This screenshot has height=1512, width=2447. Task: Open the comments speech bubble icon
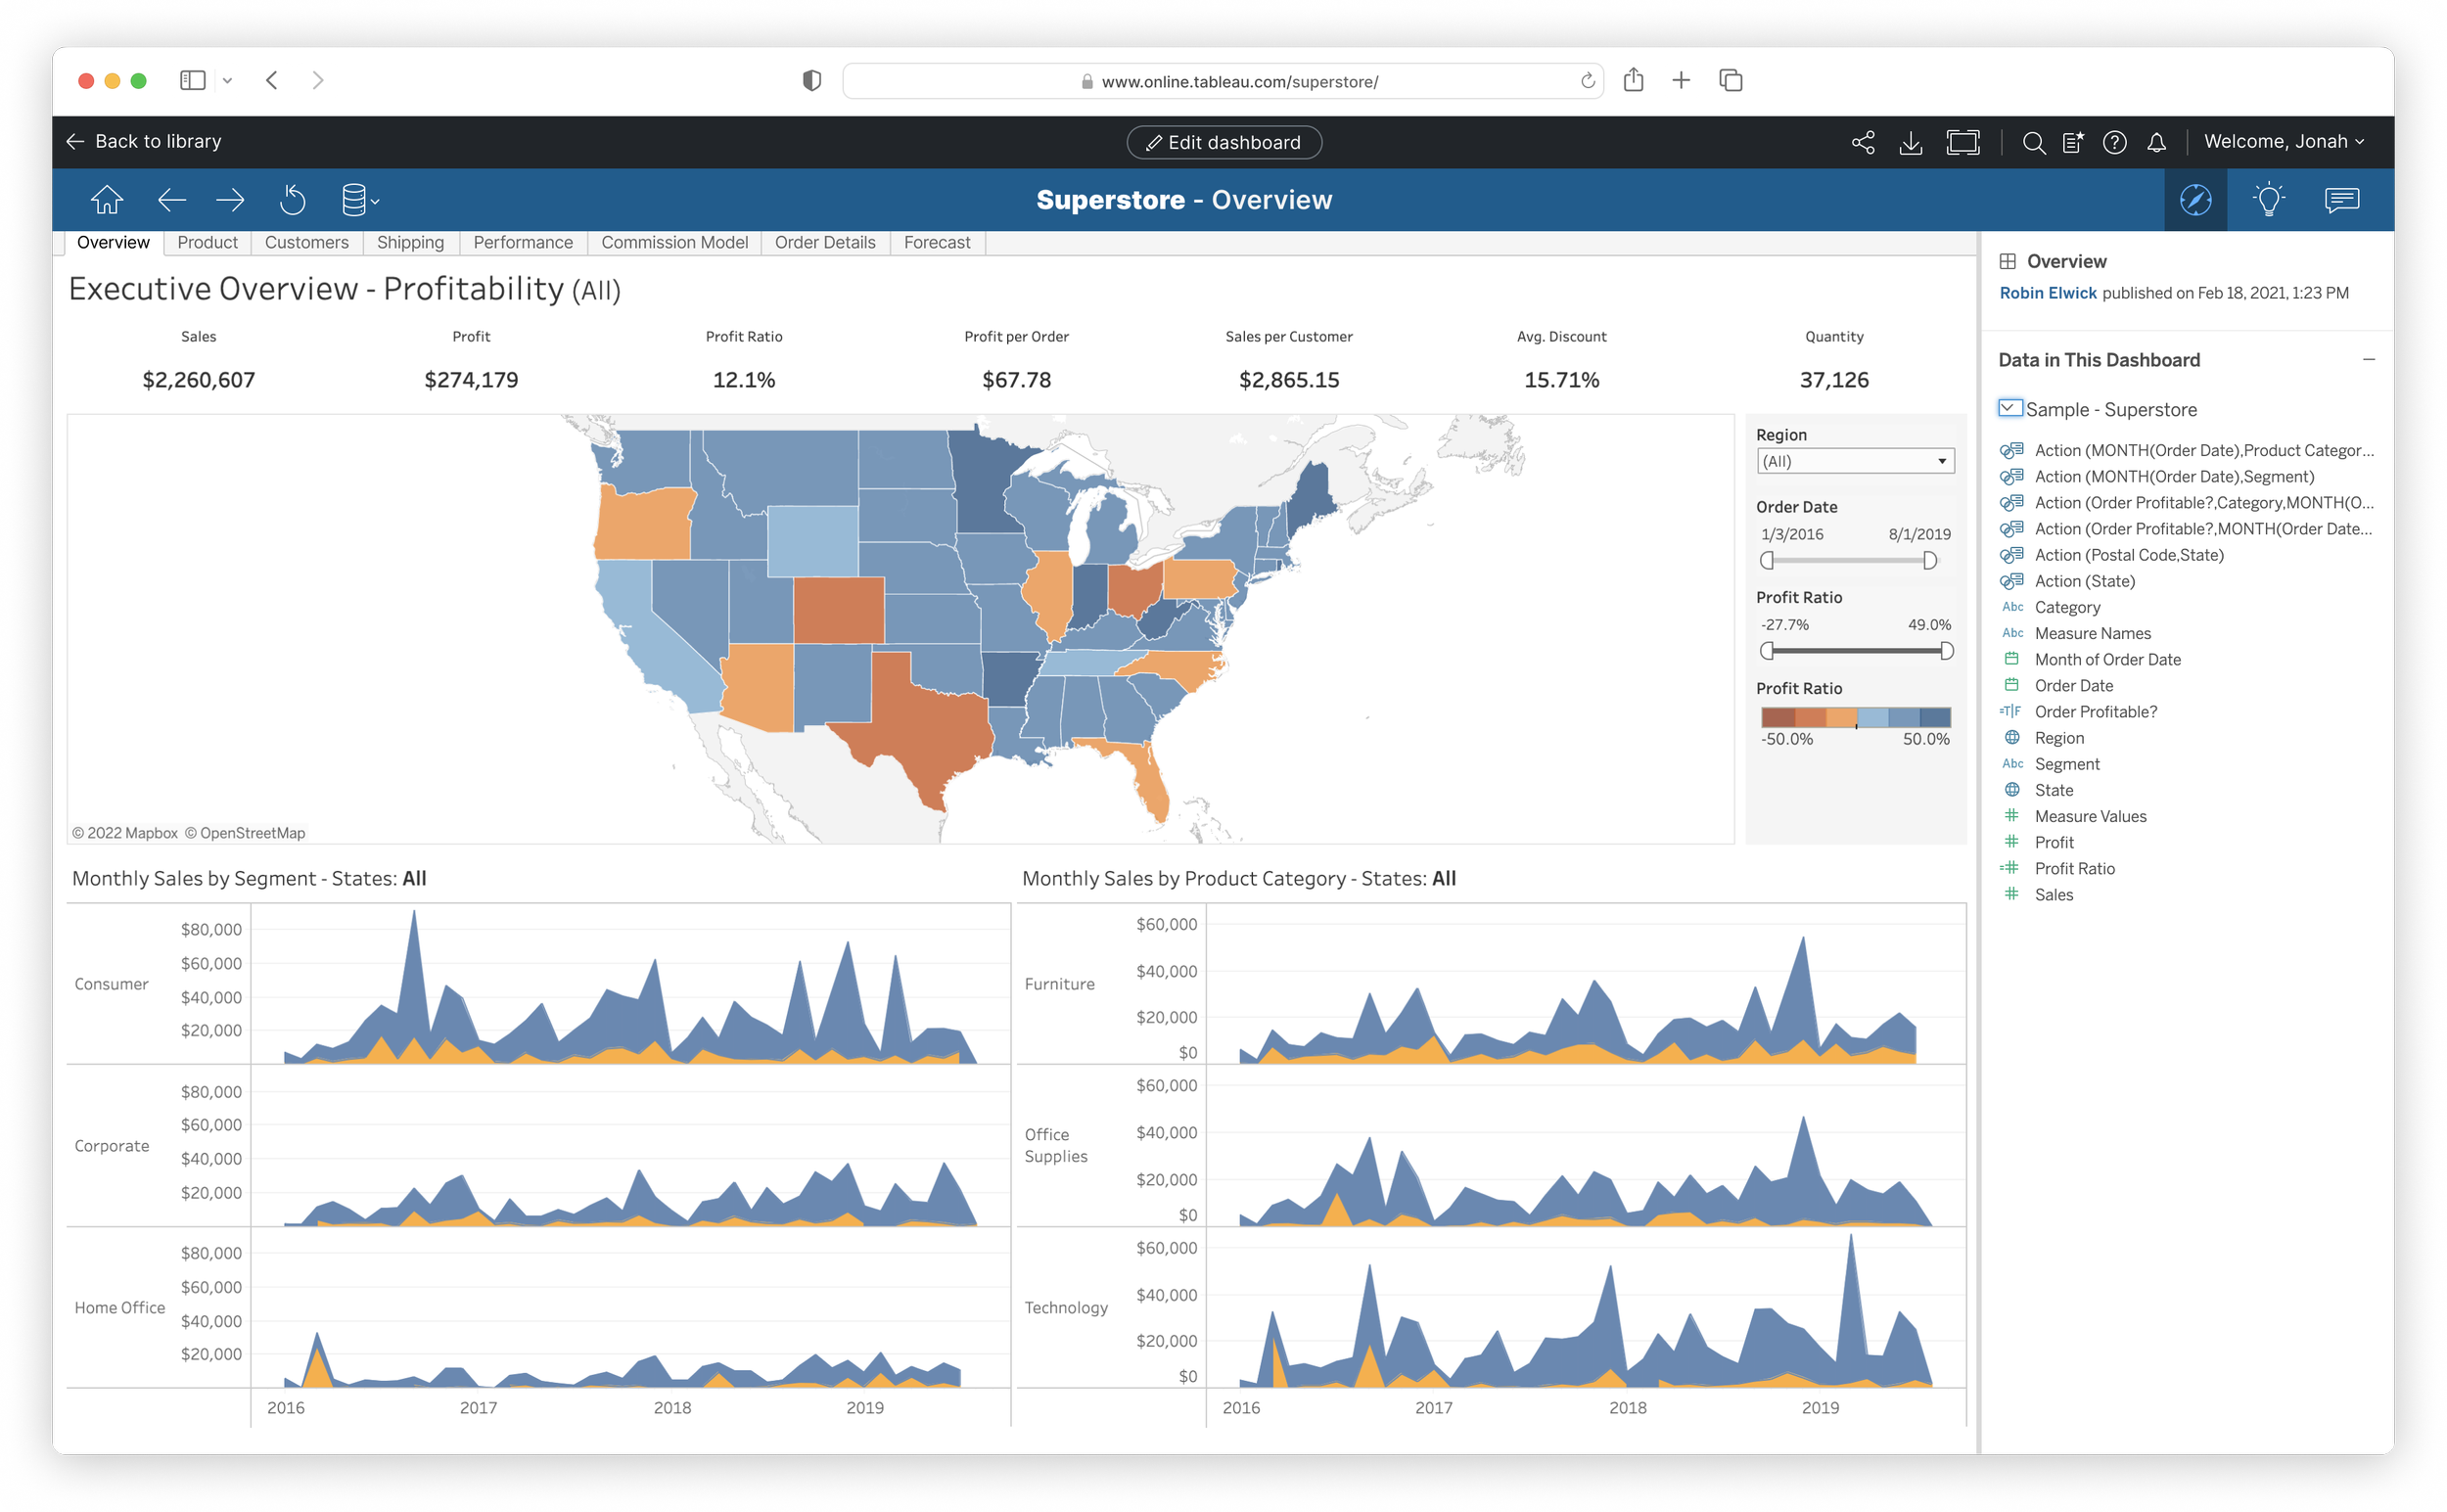[2341, 200]
